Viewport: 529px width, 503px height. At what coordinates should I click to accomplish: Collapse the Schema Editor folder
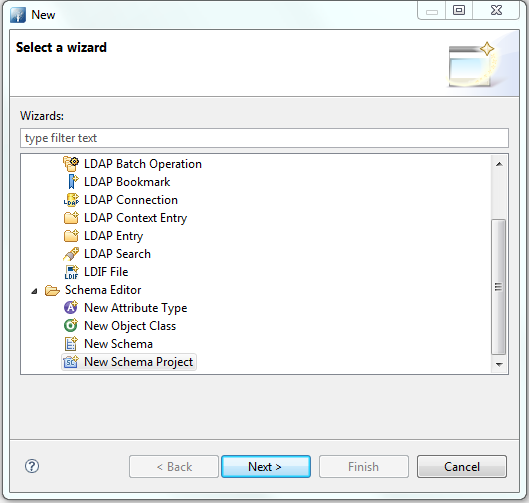point(34,291)
